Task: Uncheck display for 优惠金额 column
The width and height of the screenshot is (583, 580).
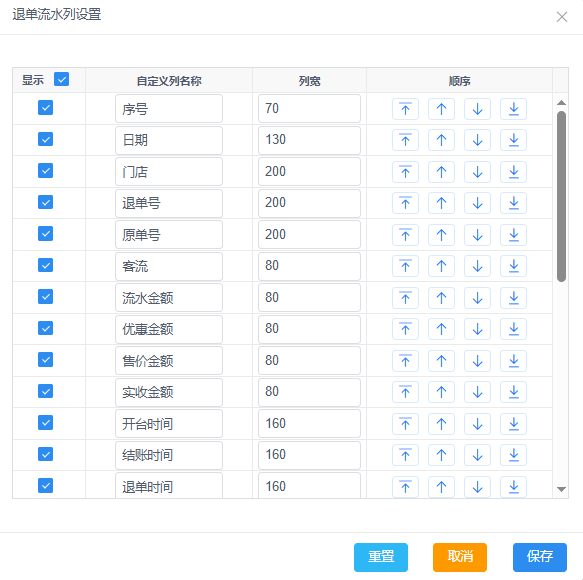Action: (45, 328)
